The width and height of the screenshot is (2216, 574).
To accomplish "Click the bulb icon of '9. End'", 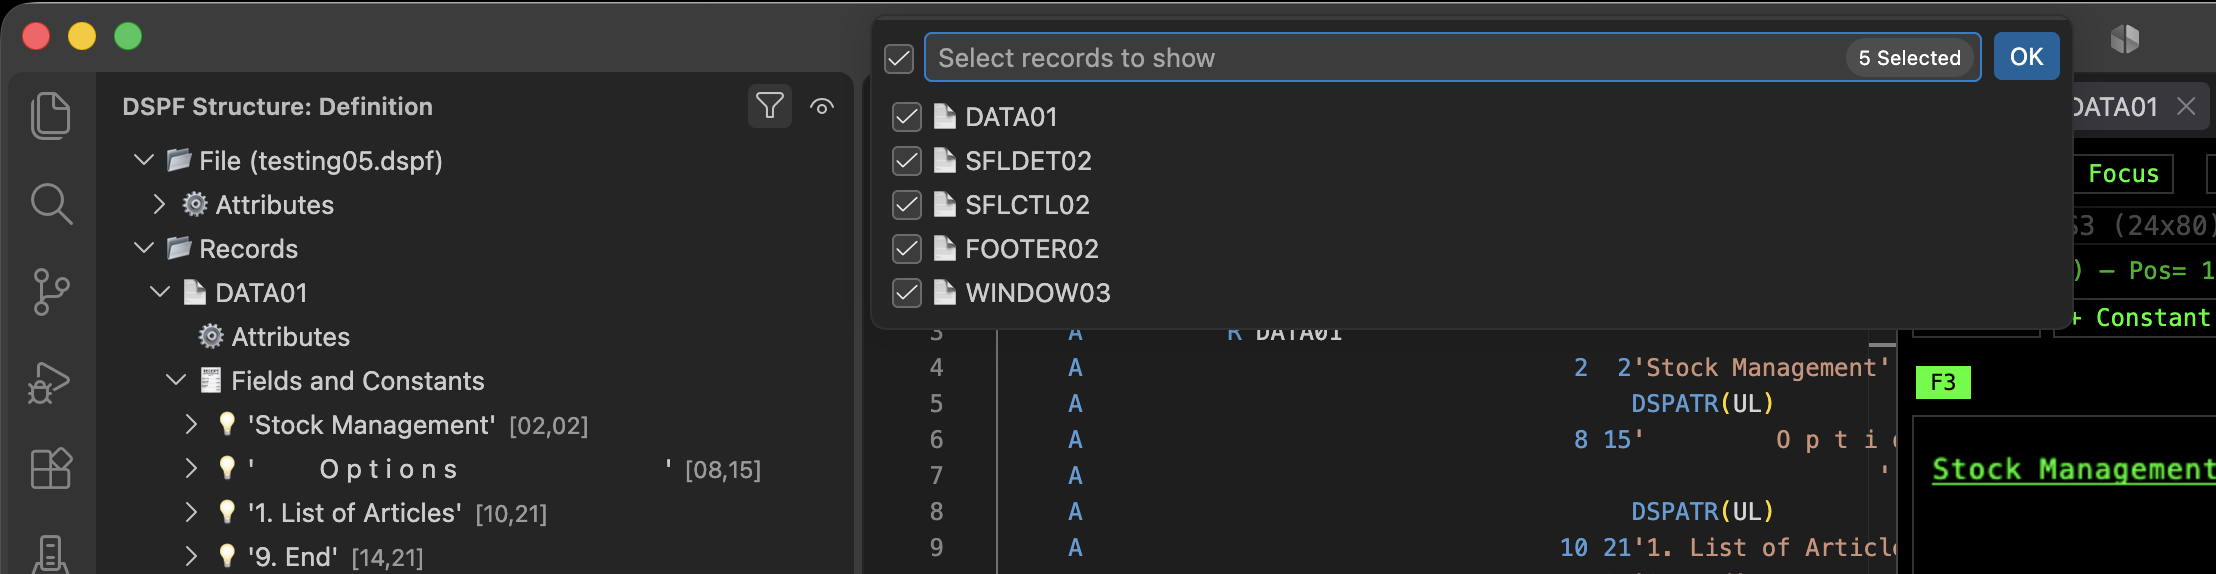I will [x=227, y=556].
